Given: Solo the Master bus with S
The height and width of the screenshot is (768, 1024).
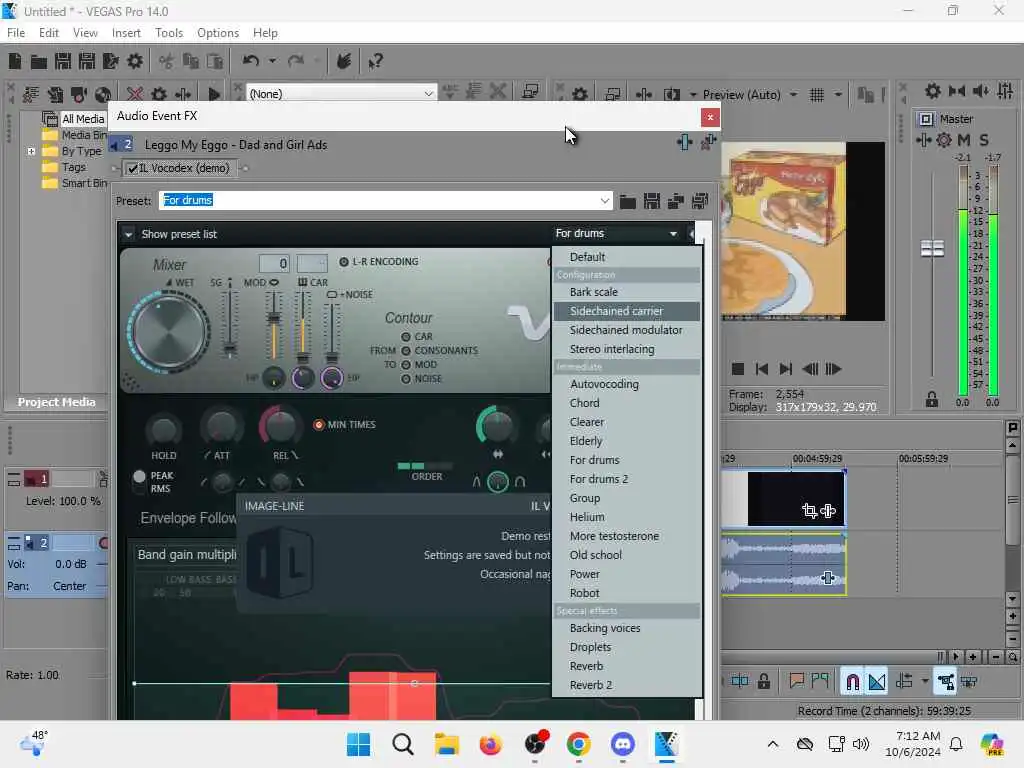Looking at the screenshot, I should click(x=984, y=140).
